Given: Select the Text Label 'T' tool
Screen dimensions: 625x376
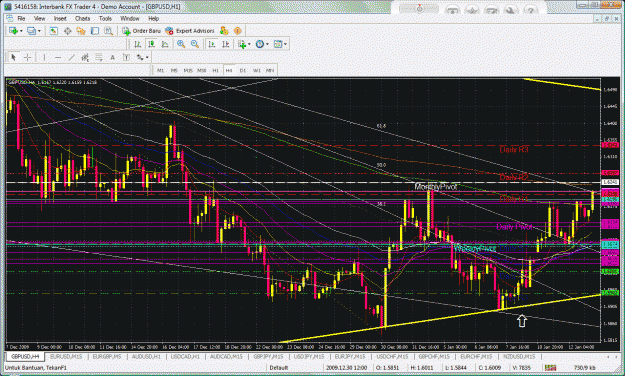Looking at the screenshot, I should pos(126,58).
